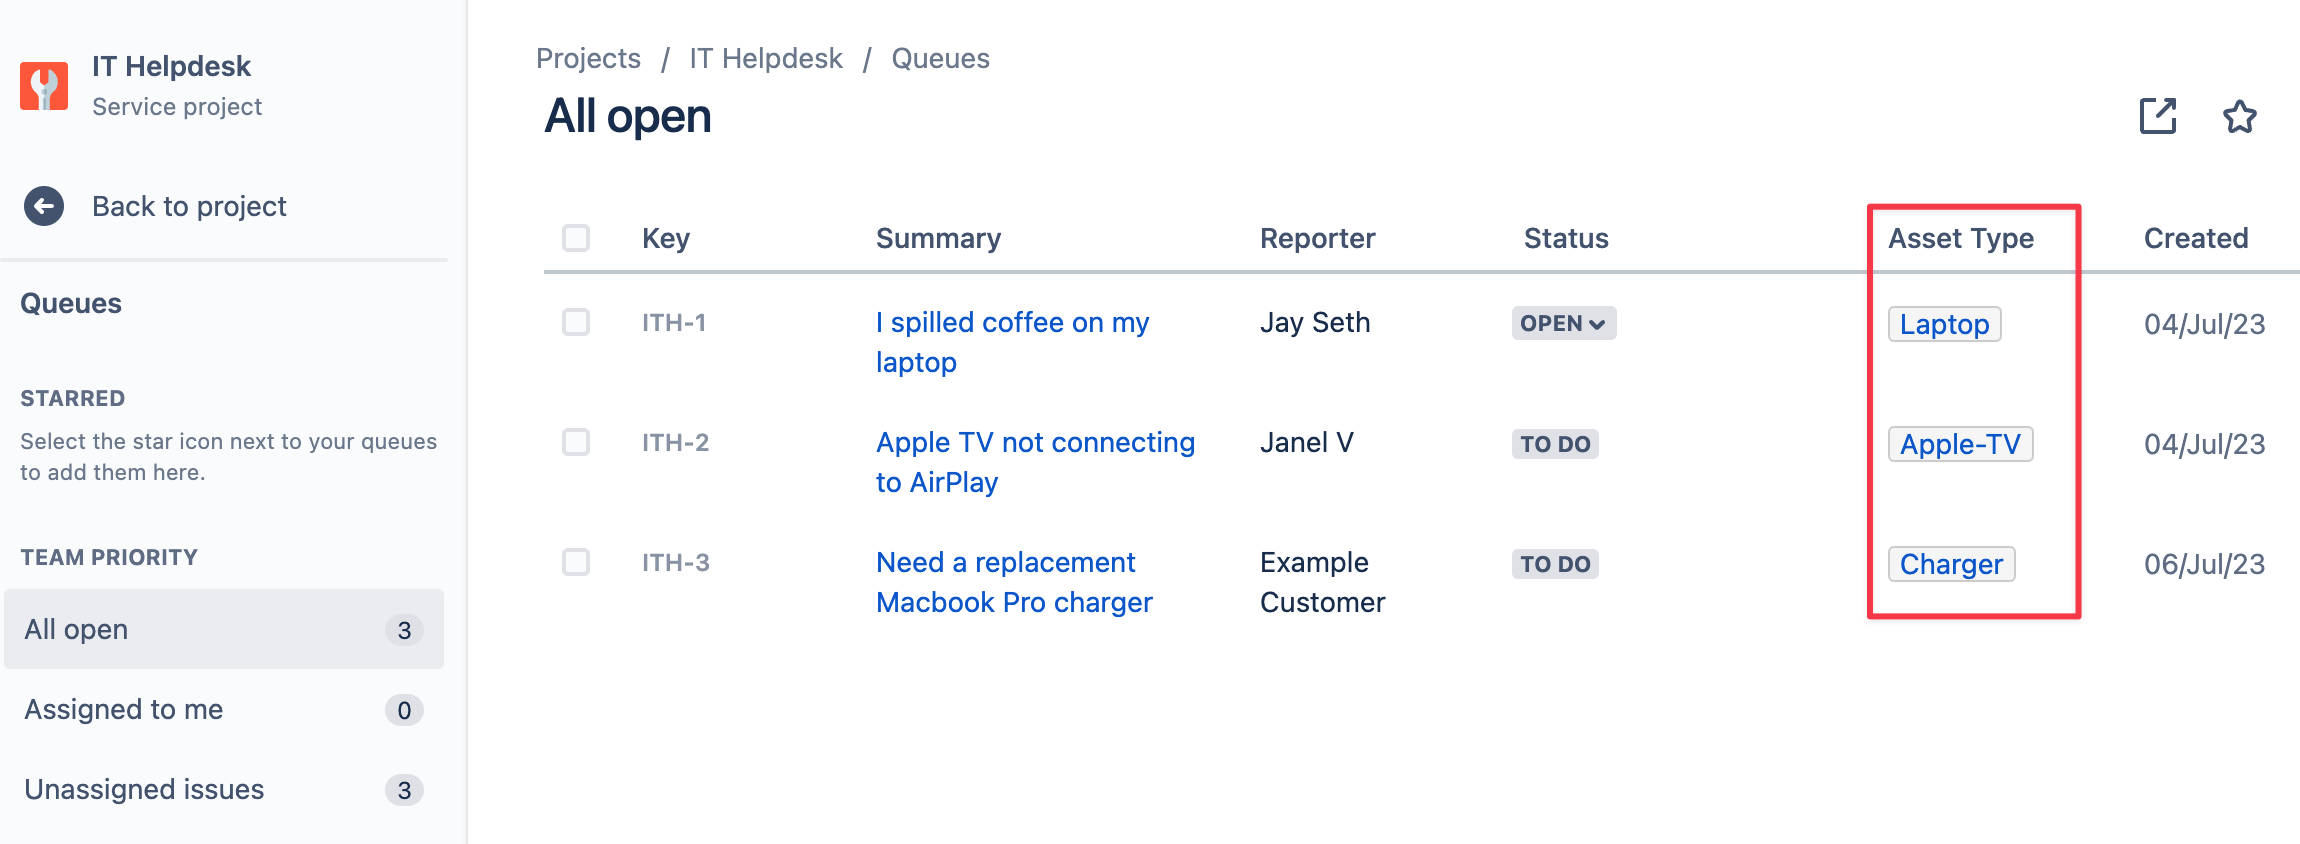Expand the OPEN status dropdown
The image size is (2300, 844).
(1564, 323)
